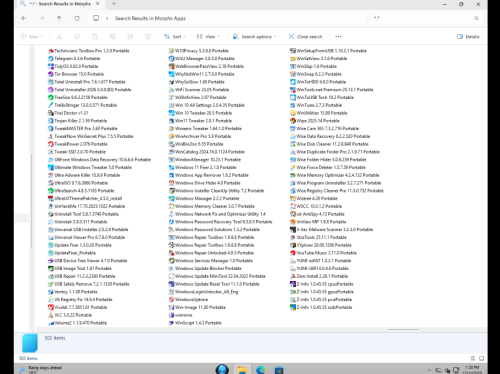Select the Zero Install Portable icon

click(293, 276)
